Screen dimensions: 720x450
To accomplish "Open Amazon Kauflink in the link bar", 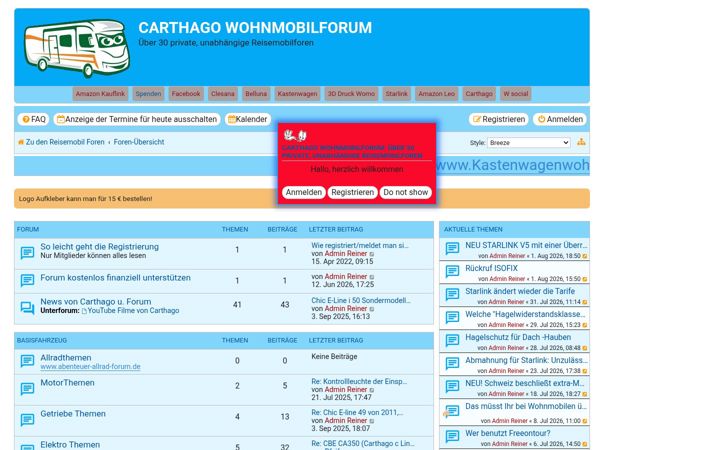I will point(100,94).
